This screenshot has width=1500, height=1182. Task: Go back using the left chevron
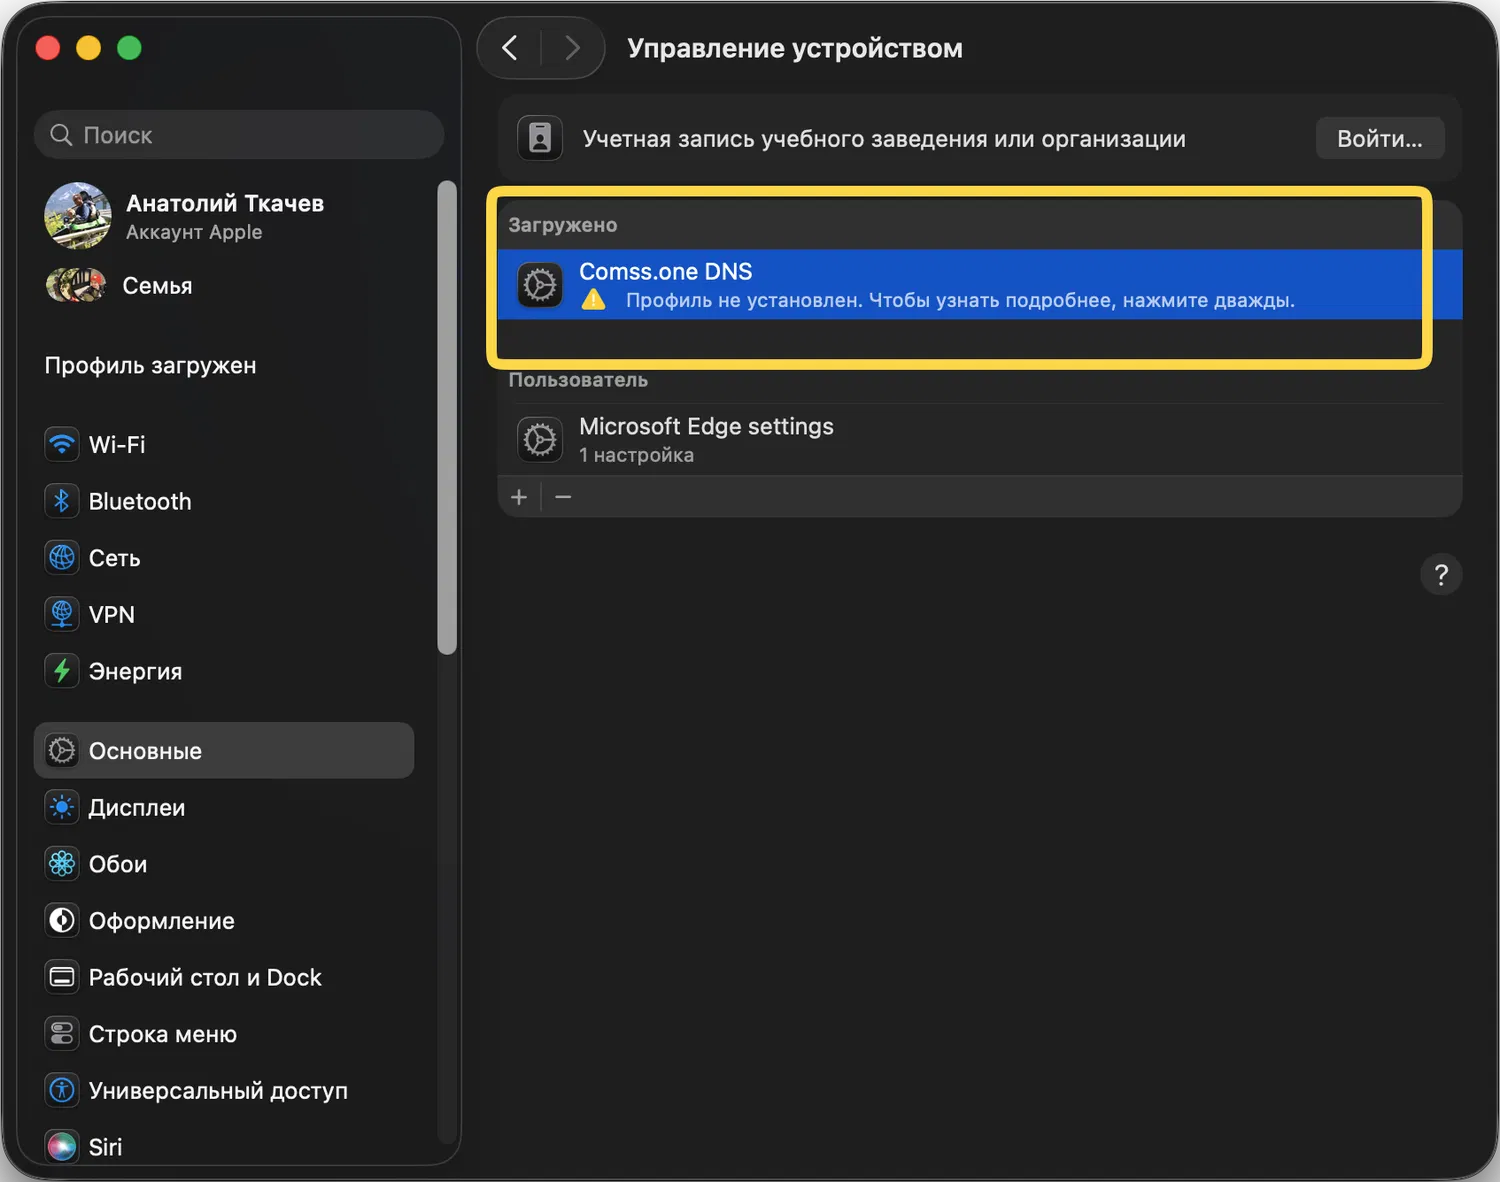(x=510, y=48)
